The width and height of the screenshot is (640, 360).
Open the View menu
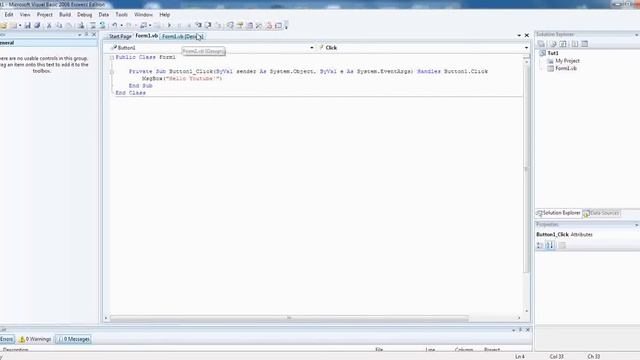coord(25,15)
